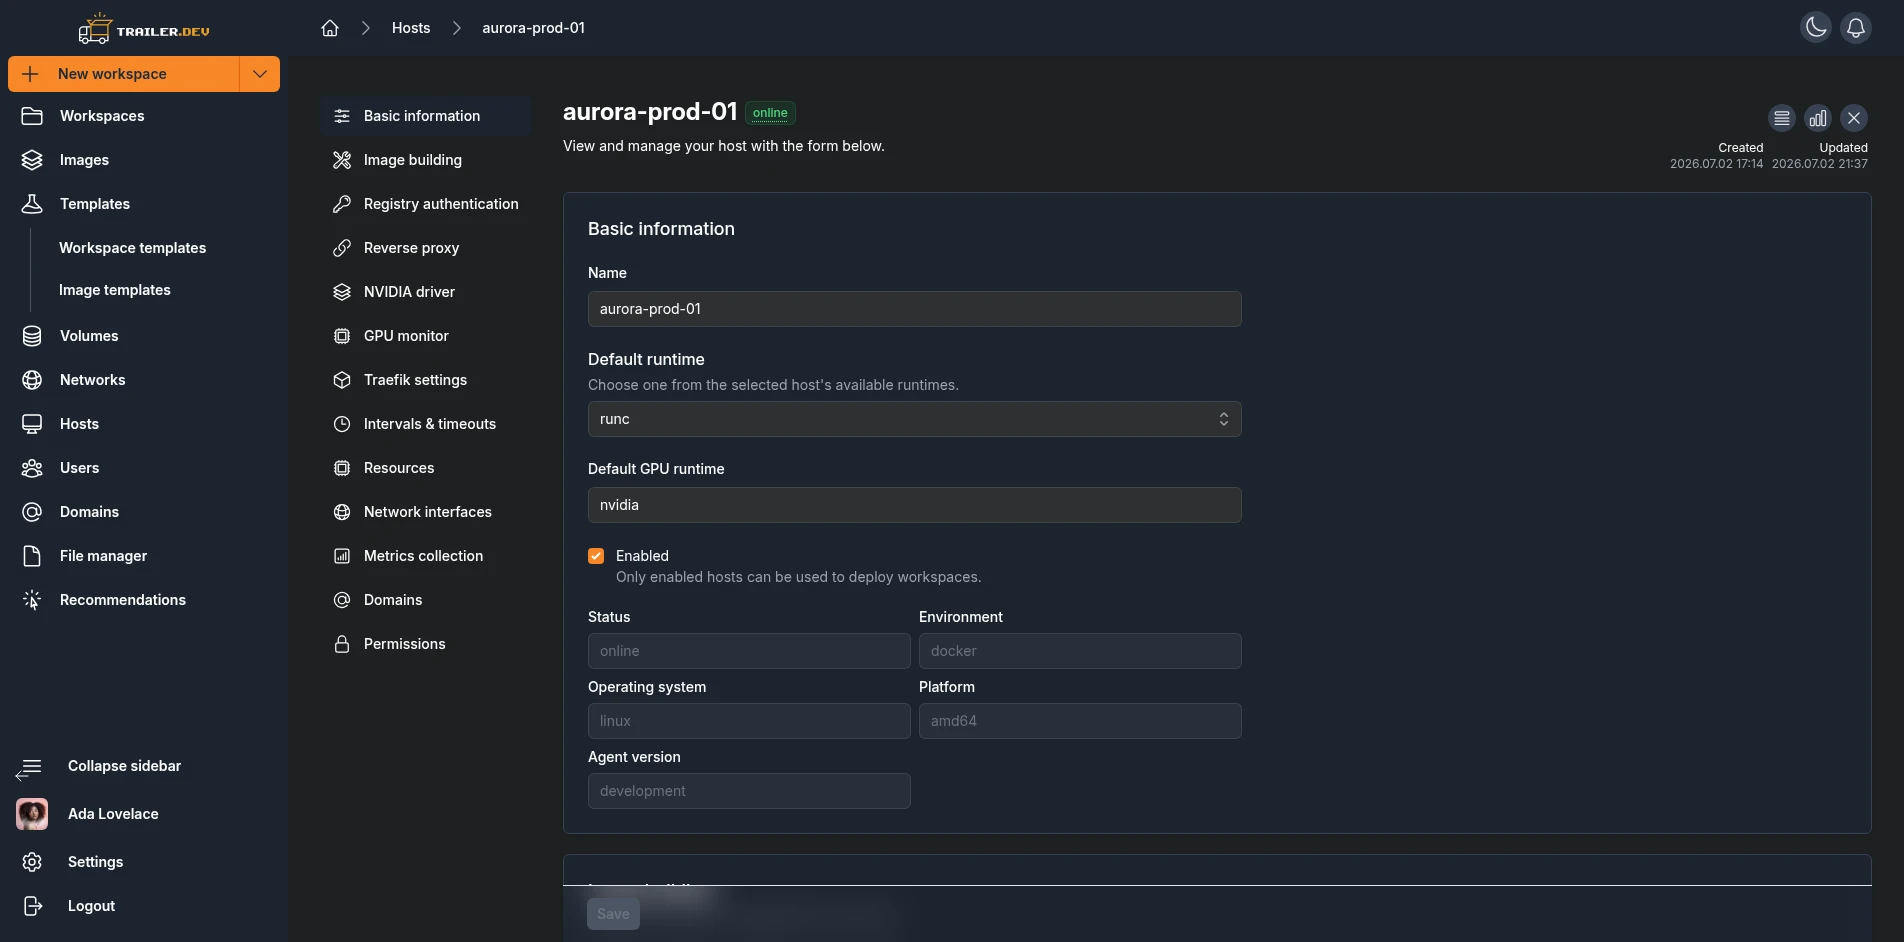The image size is (1904, 942).
Task: Open Resources section
Action: pyautogui.click(x=426, y=468)
